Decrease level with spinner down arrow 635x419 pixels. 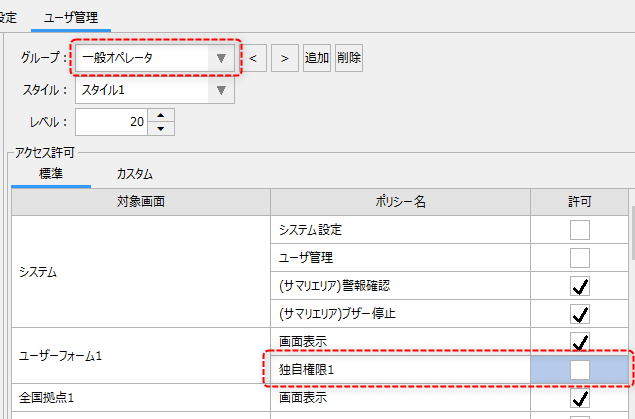[x=160, y=128]
